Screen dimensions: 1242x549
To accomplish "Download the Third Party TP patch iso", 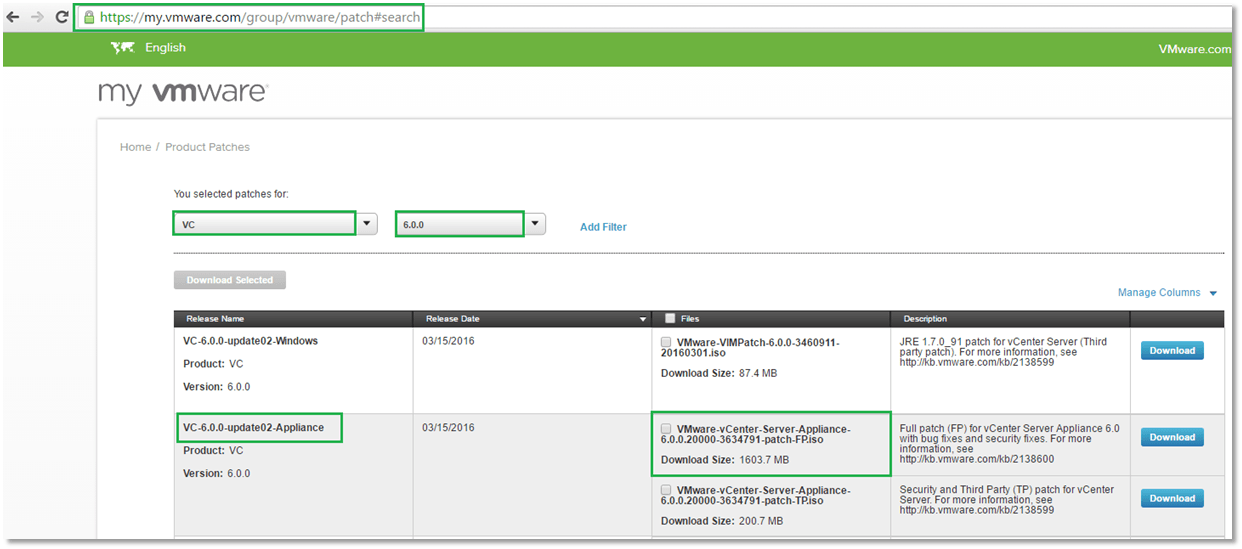I will click(1172, 498).
